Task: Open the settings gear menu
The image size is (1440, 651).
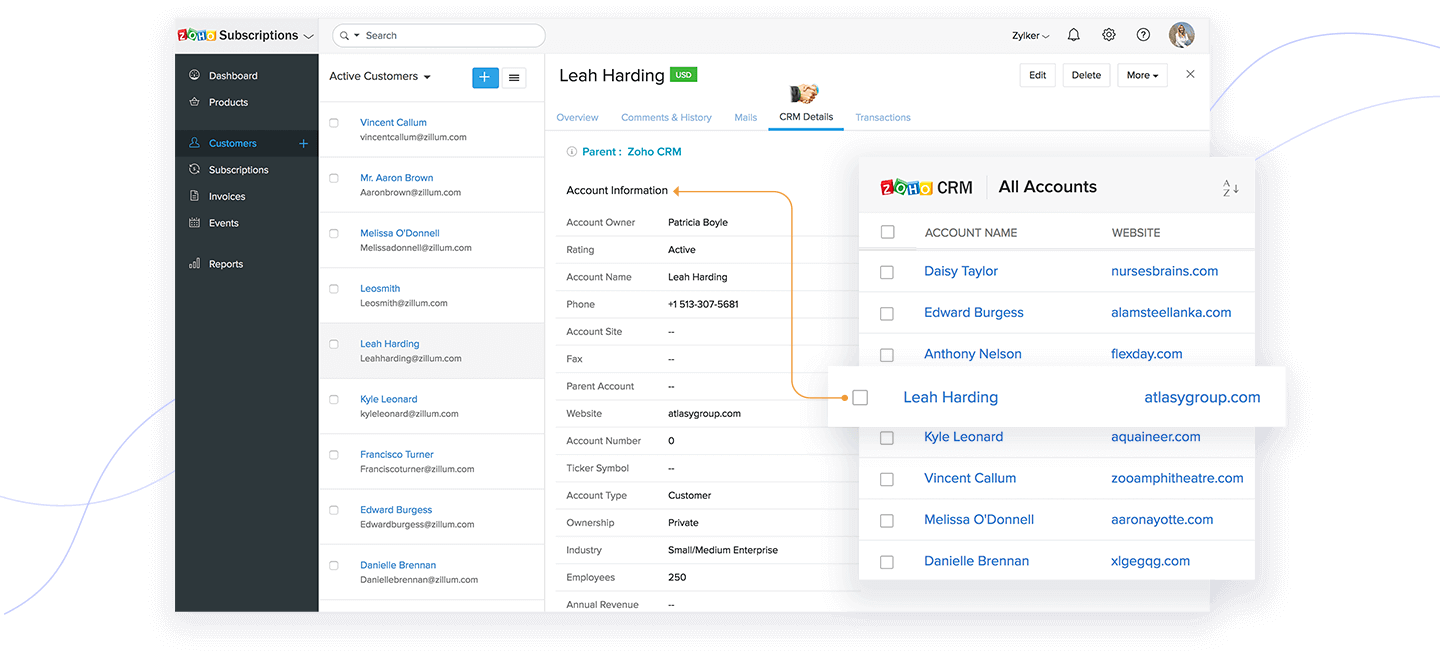Action: point(1108,34)
